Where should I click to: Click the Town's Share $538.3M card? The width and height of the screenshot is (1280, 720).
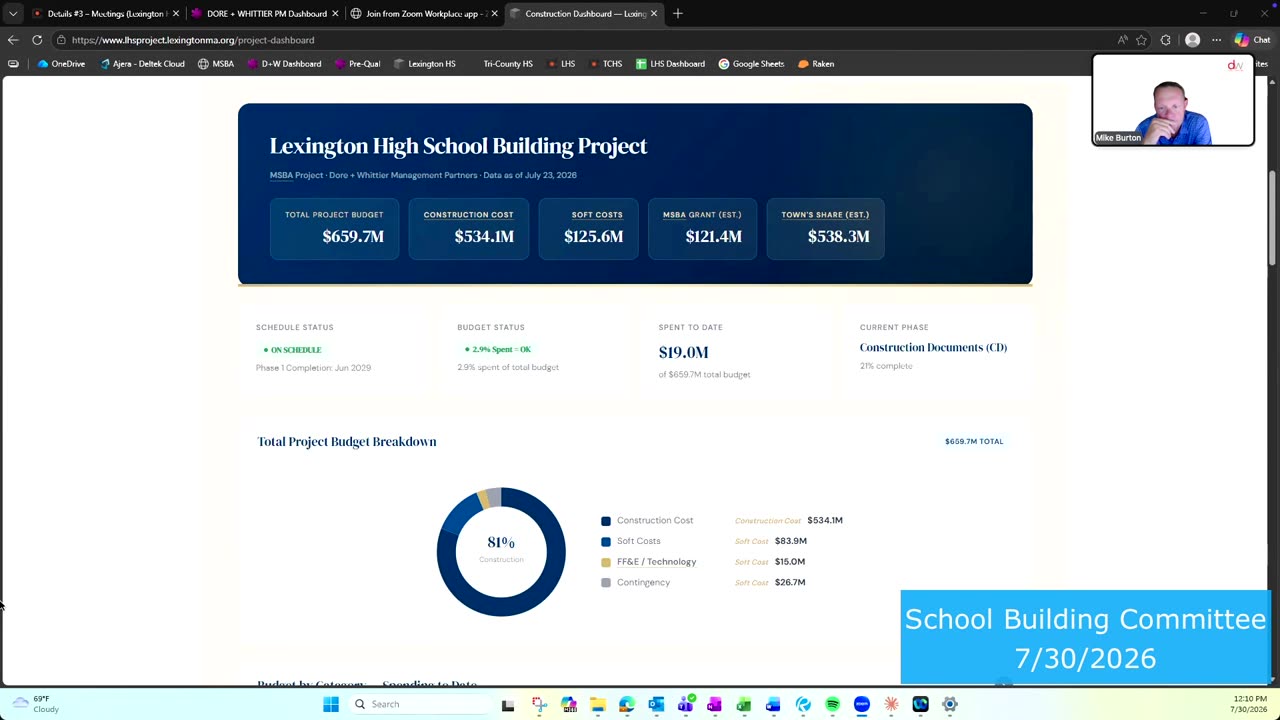pyautogui.click(x=825, y=229)
